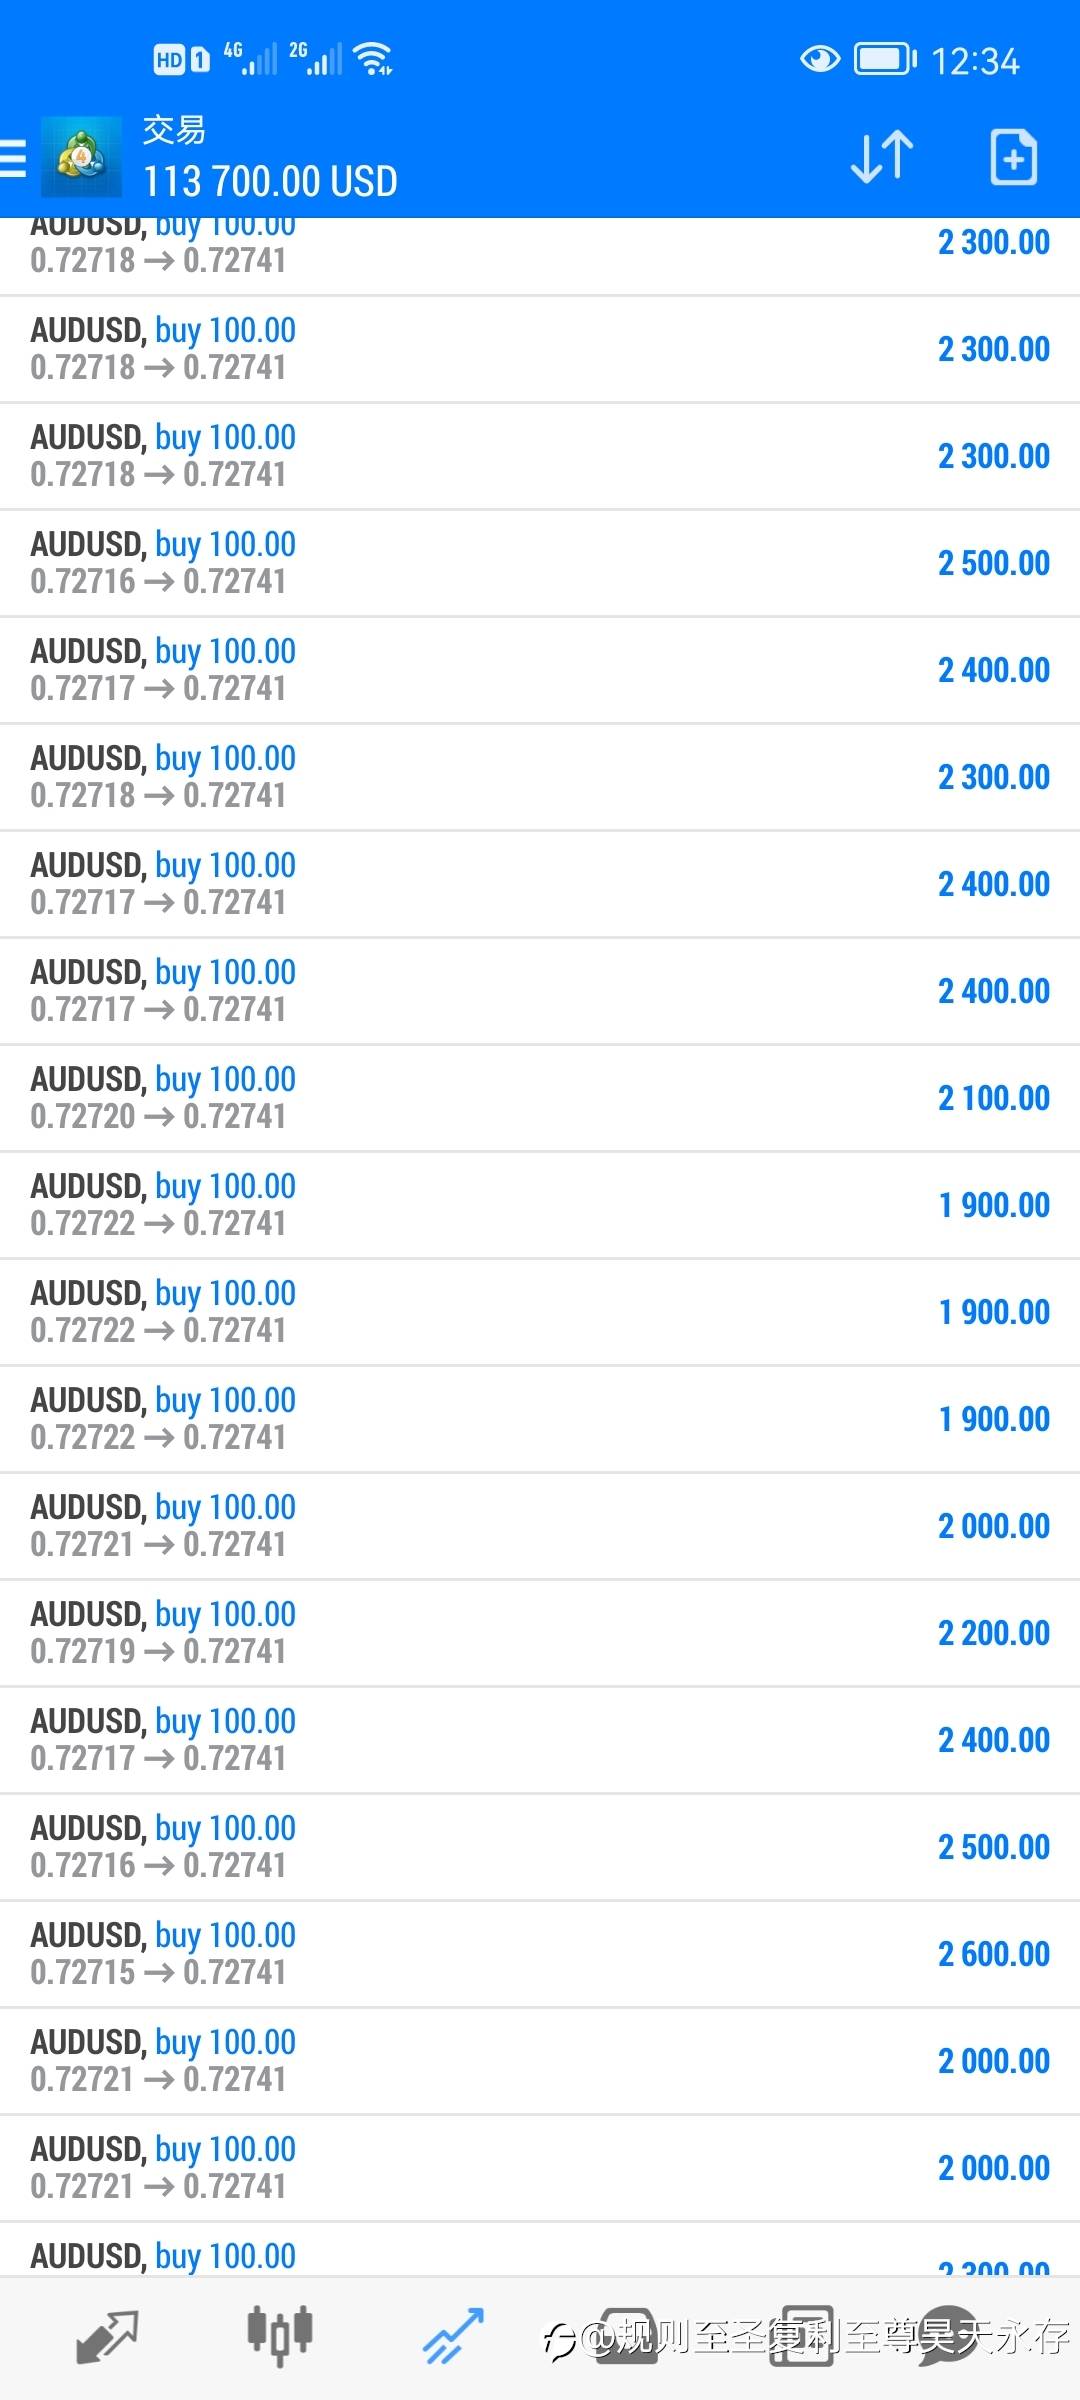Screen dimensions: 1080x2400
Task: Tap the 113 700.00 USD balance header
Action: point(270,182)
